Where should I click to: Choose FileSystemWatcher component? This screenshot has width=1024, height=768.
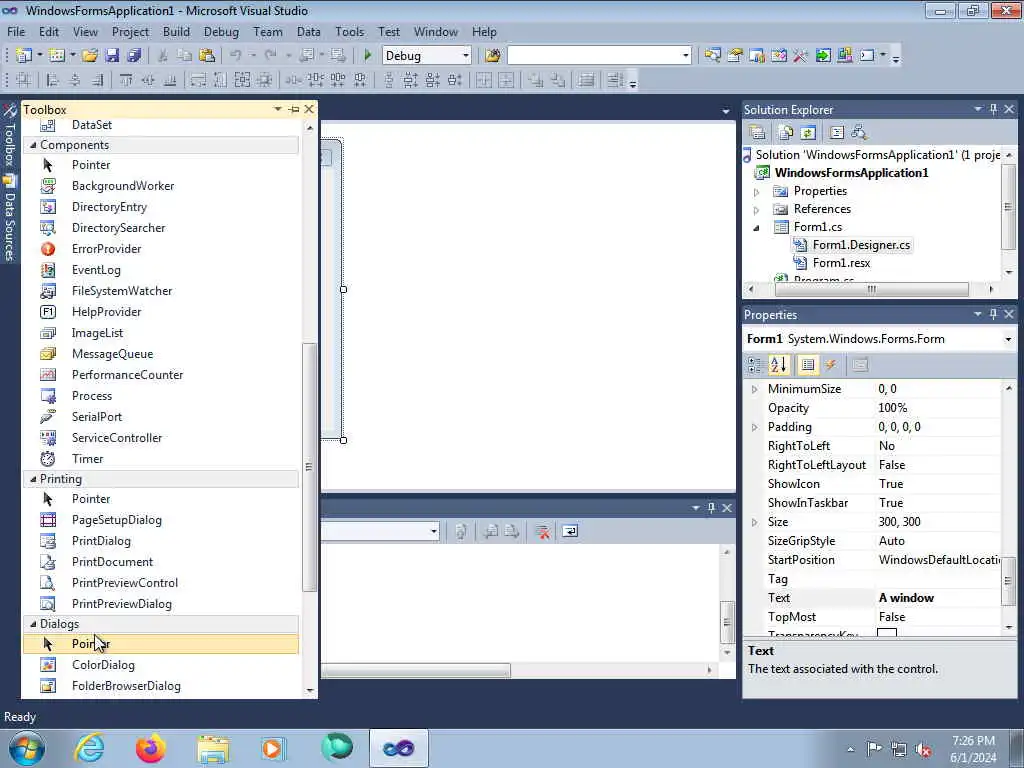121,291
